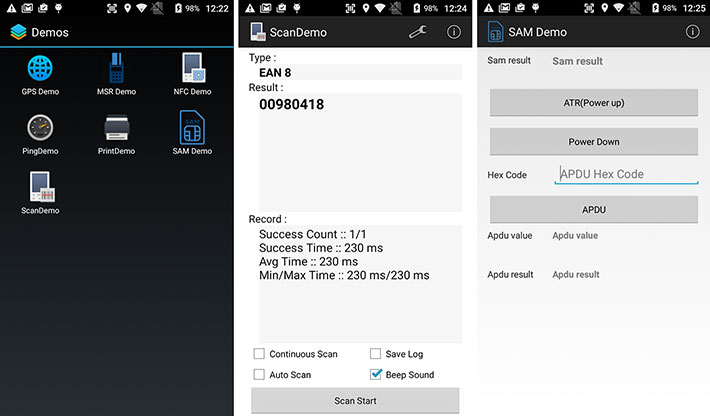
Task: Launch the PingDemo app
Action: (40, 129)
